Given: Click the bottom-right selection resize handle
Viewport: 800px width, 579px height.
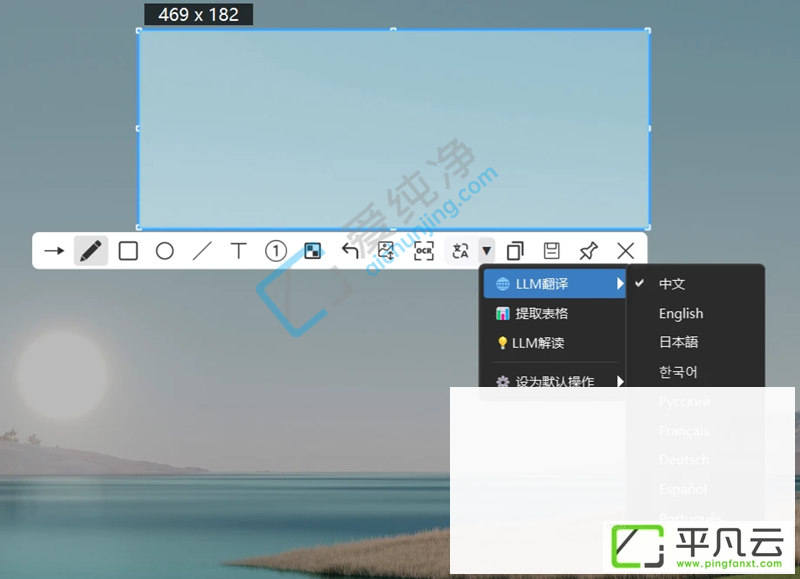Looking at the screenshot, I should (648, 227).
